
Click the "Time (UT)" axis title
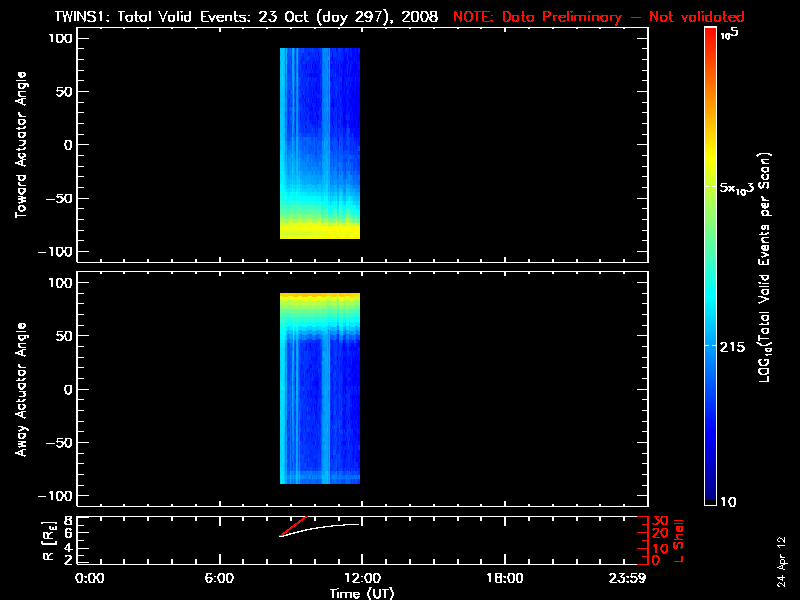[361, 592]
